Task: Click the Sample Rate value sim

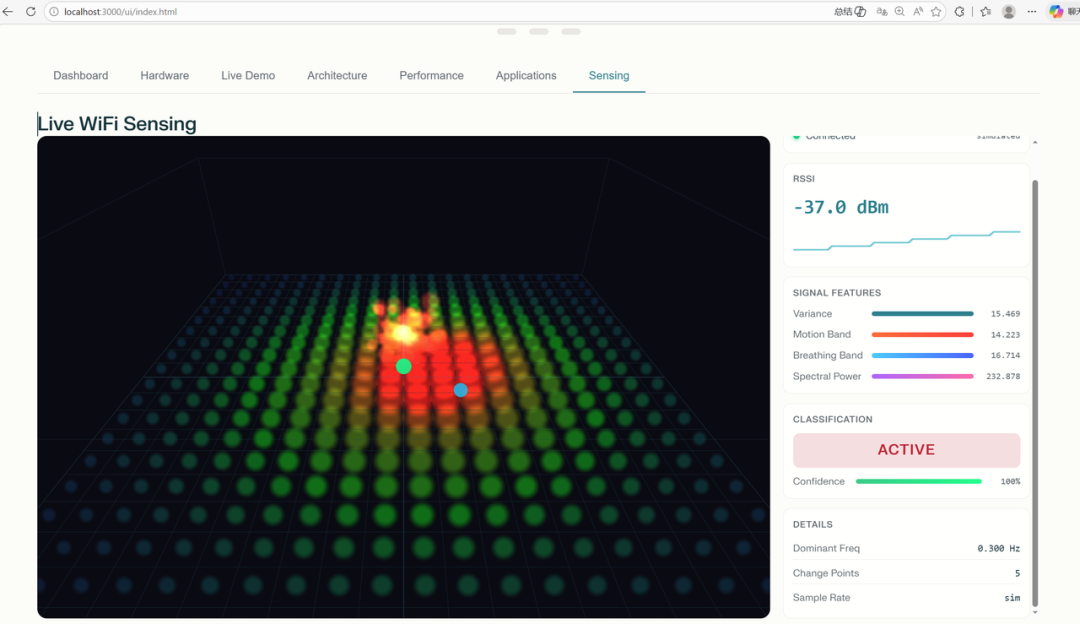Action: click(1012, 598)
